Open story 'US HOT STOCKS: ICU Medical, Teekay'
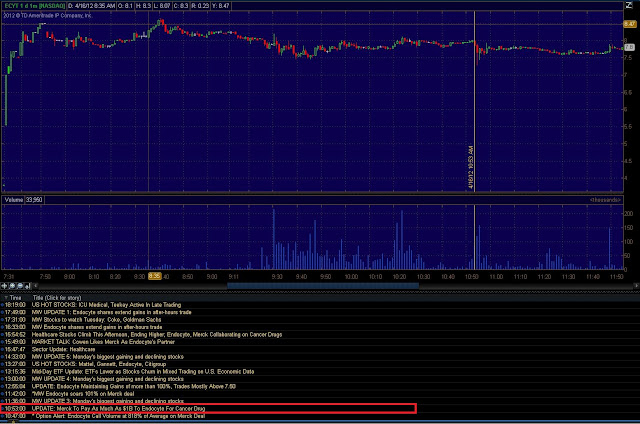640x424 pixels. pyautogui.click(x=106, y=305)
